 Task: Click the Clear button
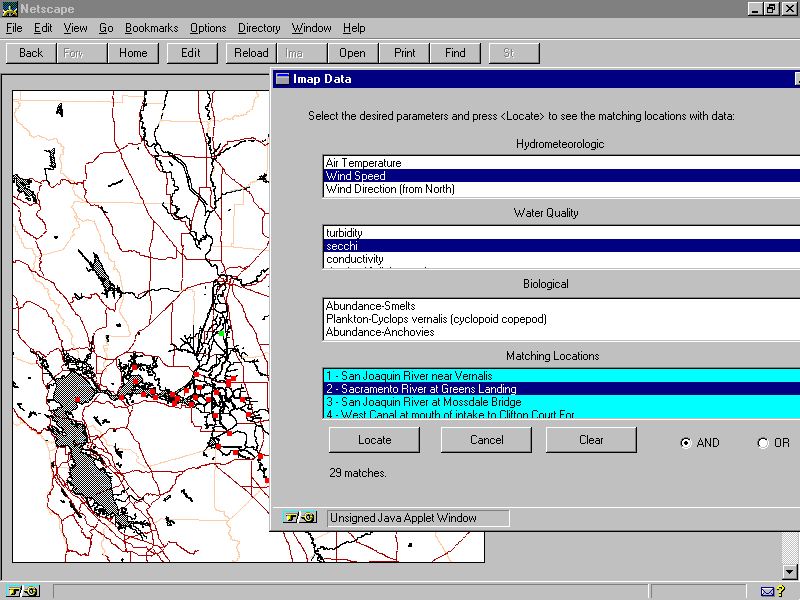[x=591, y=440]
